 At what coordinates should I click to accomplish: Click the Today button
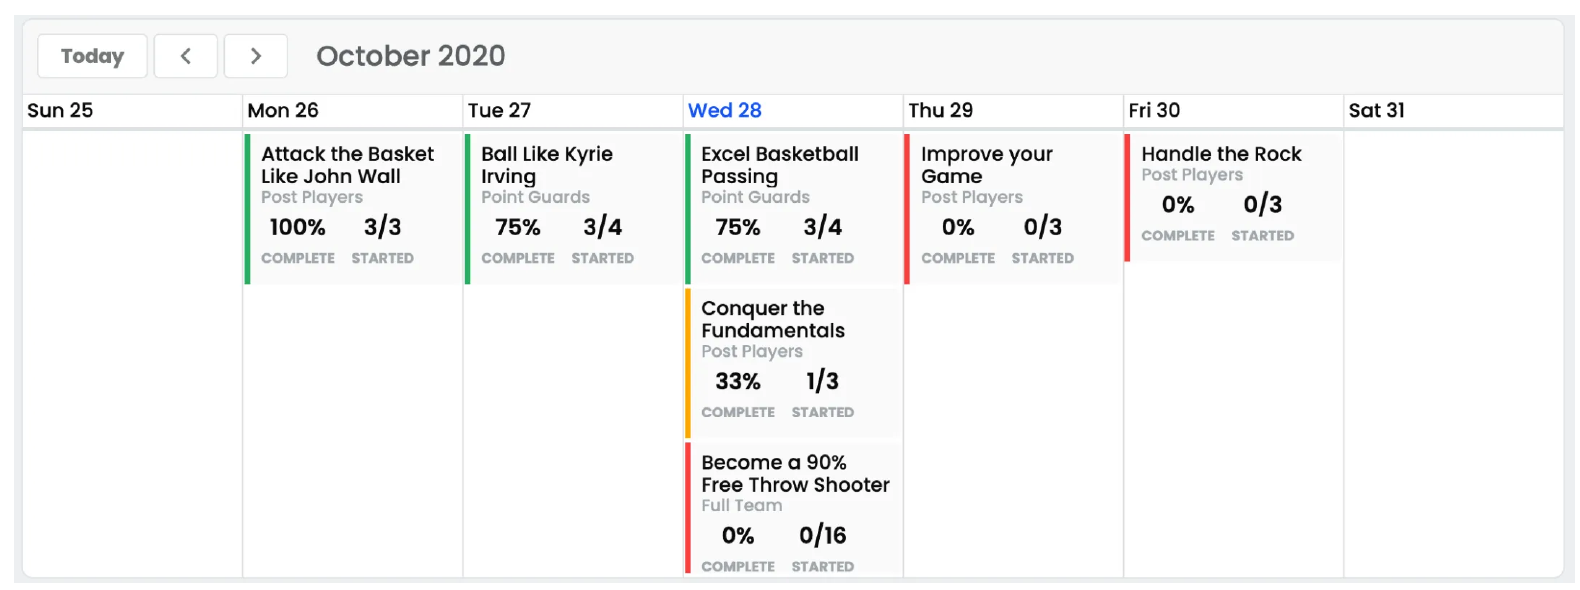[x=92, y=56]
